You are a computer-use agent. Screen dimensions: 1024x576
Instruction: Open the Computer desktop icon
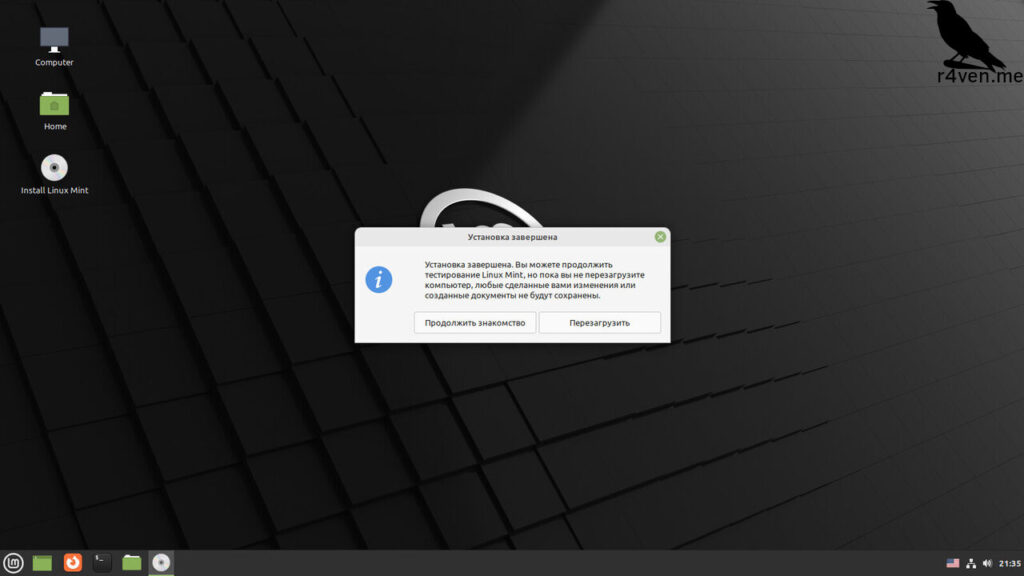tap(54, 41)
